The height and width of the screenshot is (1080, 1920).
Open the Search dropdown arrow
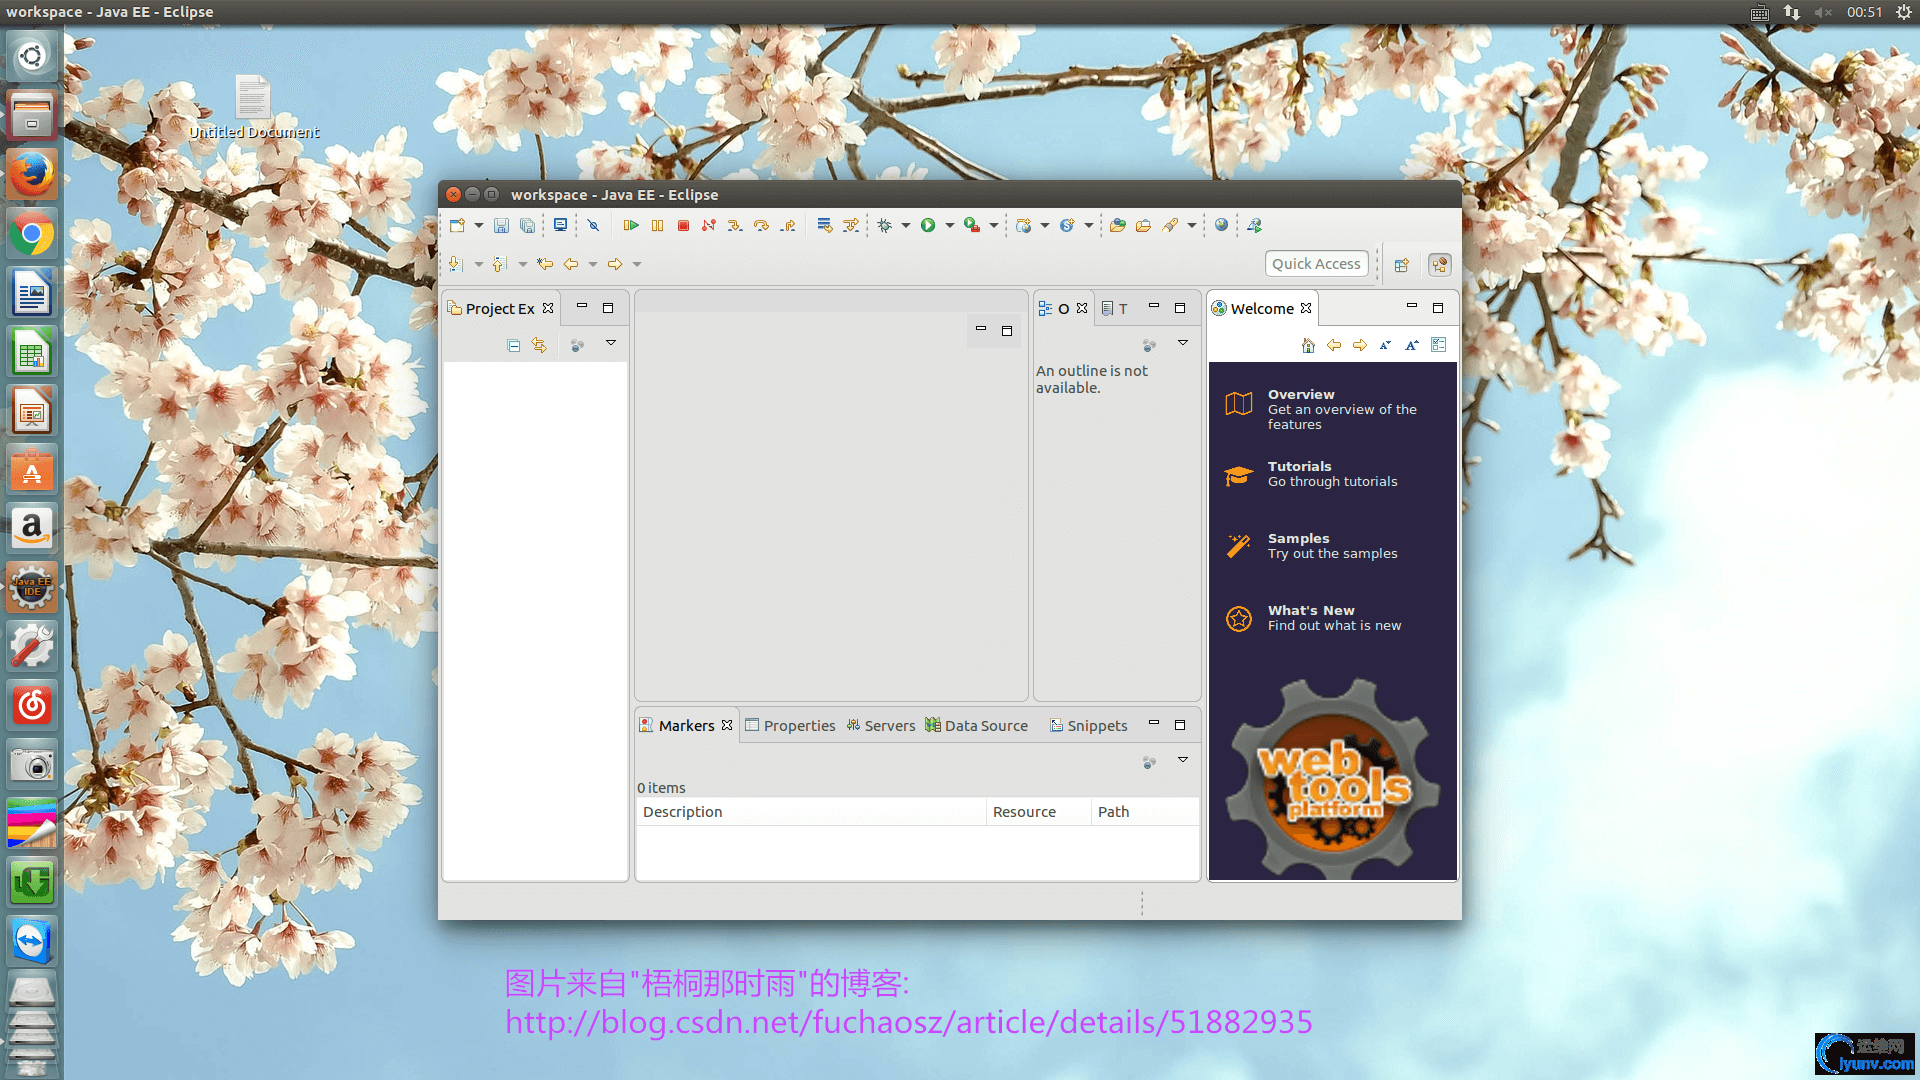click(1192, 226)
